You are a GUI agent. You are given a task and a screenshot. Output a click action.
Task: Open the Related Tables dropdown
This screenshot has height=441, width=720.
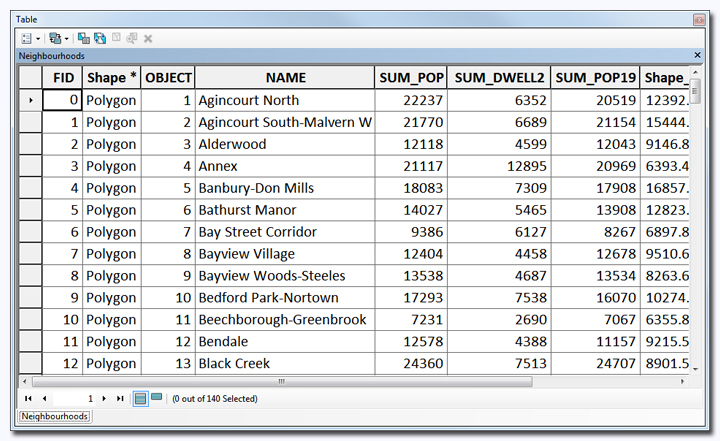point(57,38)
